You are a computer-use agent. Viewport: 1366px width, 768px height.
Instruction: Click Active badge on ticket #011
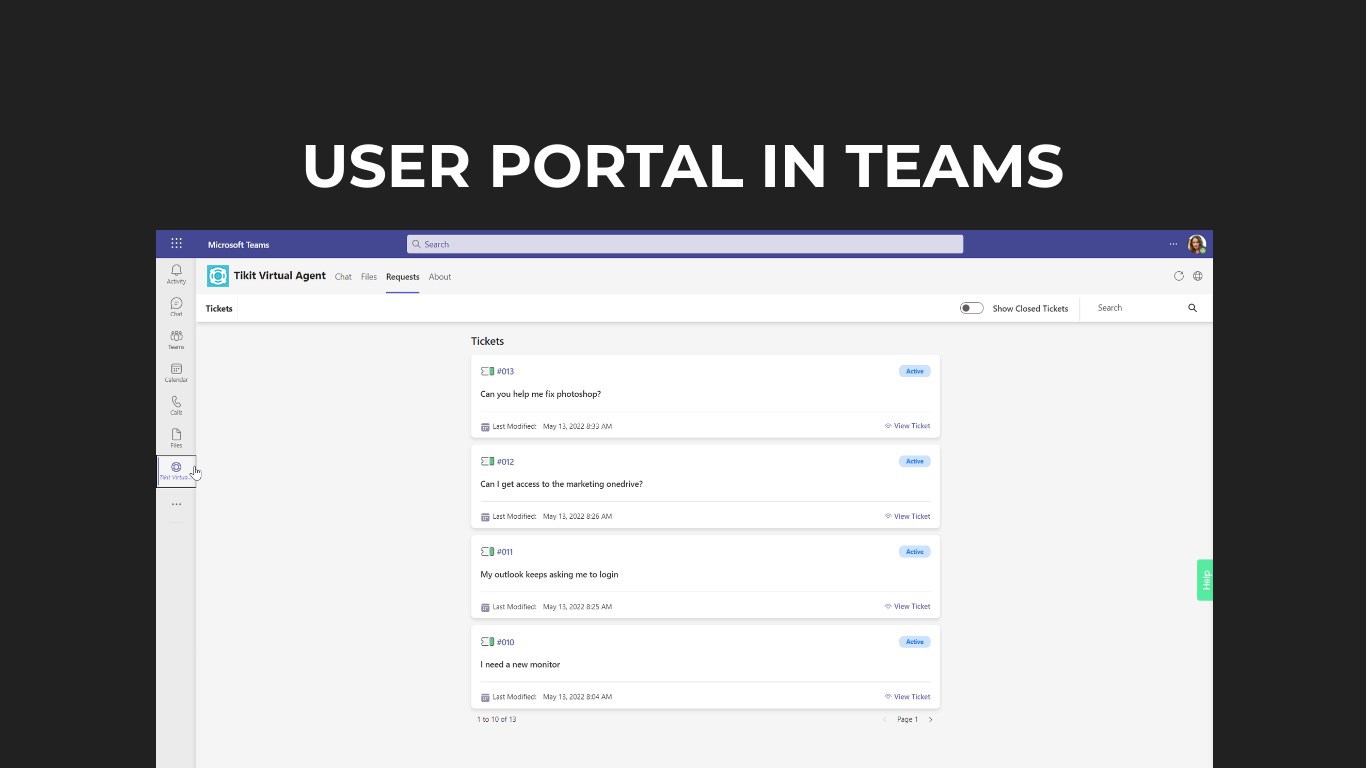click(914, 551)
